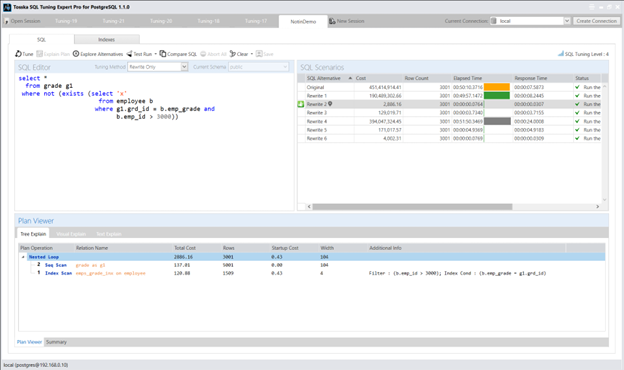Click the database icon in Current Connection
The height and width of the screenshot is (370, 624).
(x=494, y=21)
